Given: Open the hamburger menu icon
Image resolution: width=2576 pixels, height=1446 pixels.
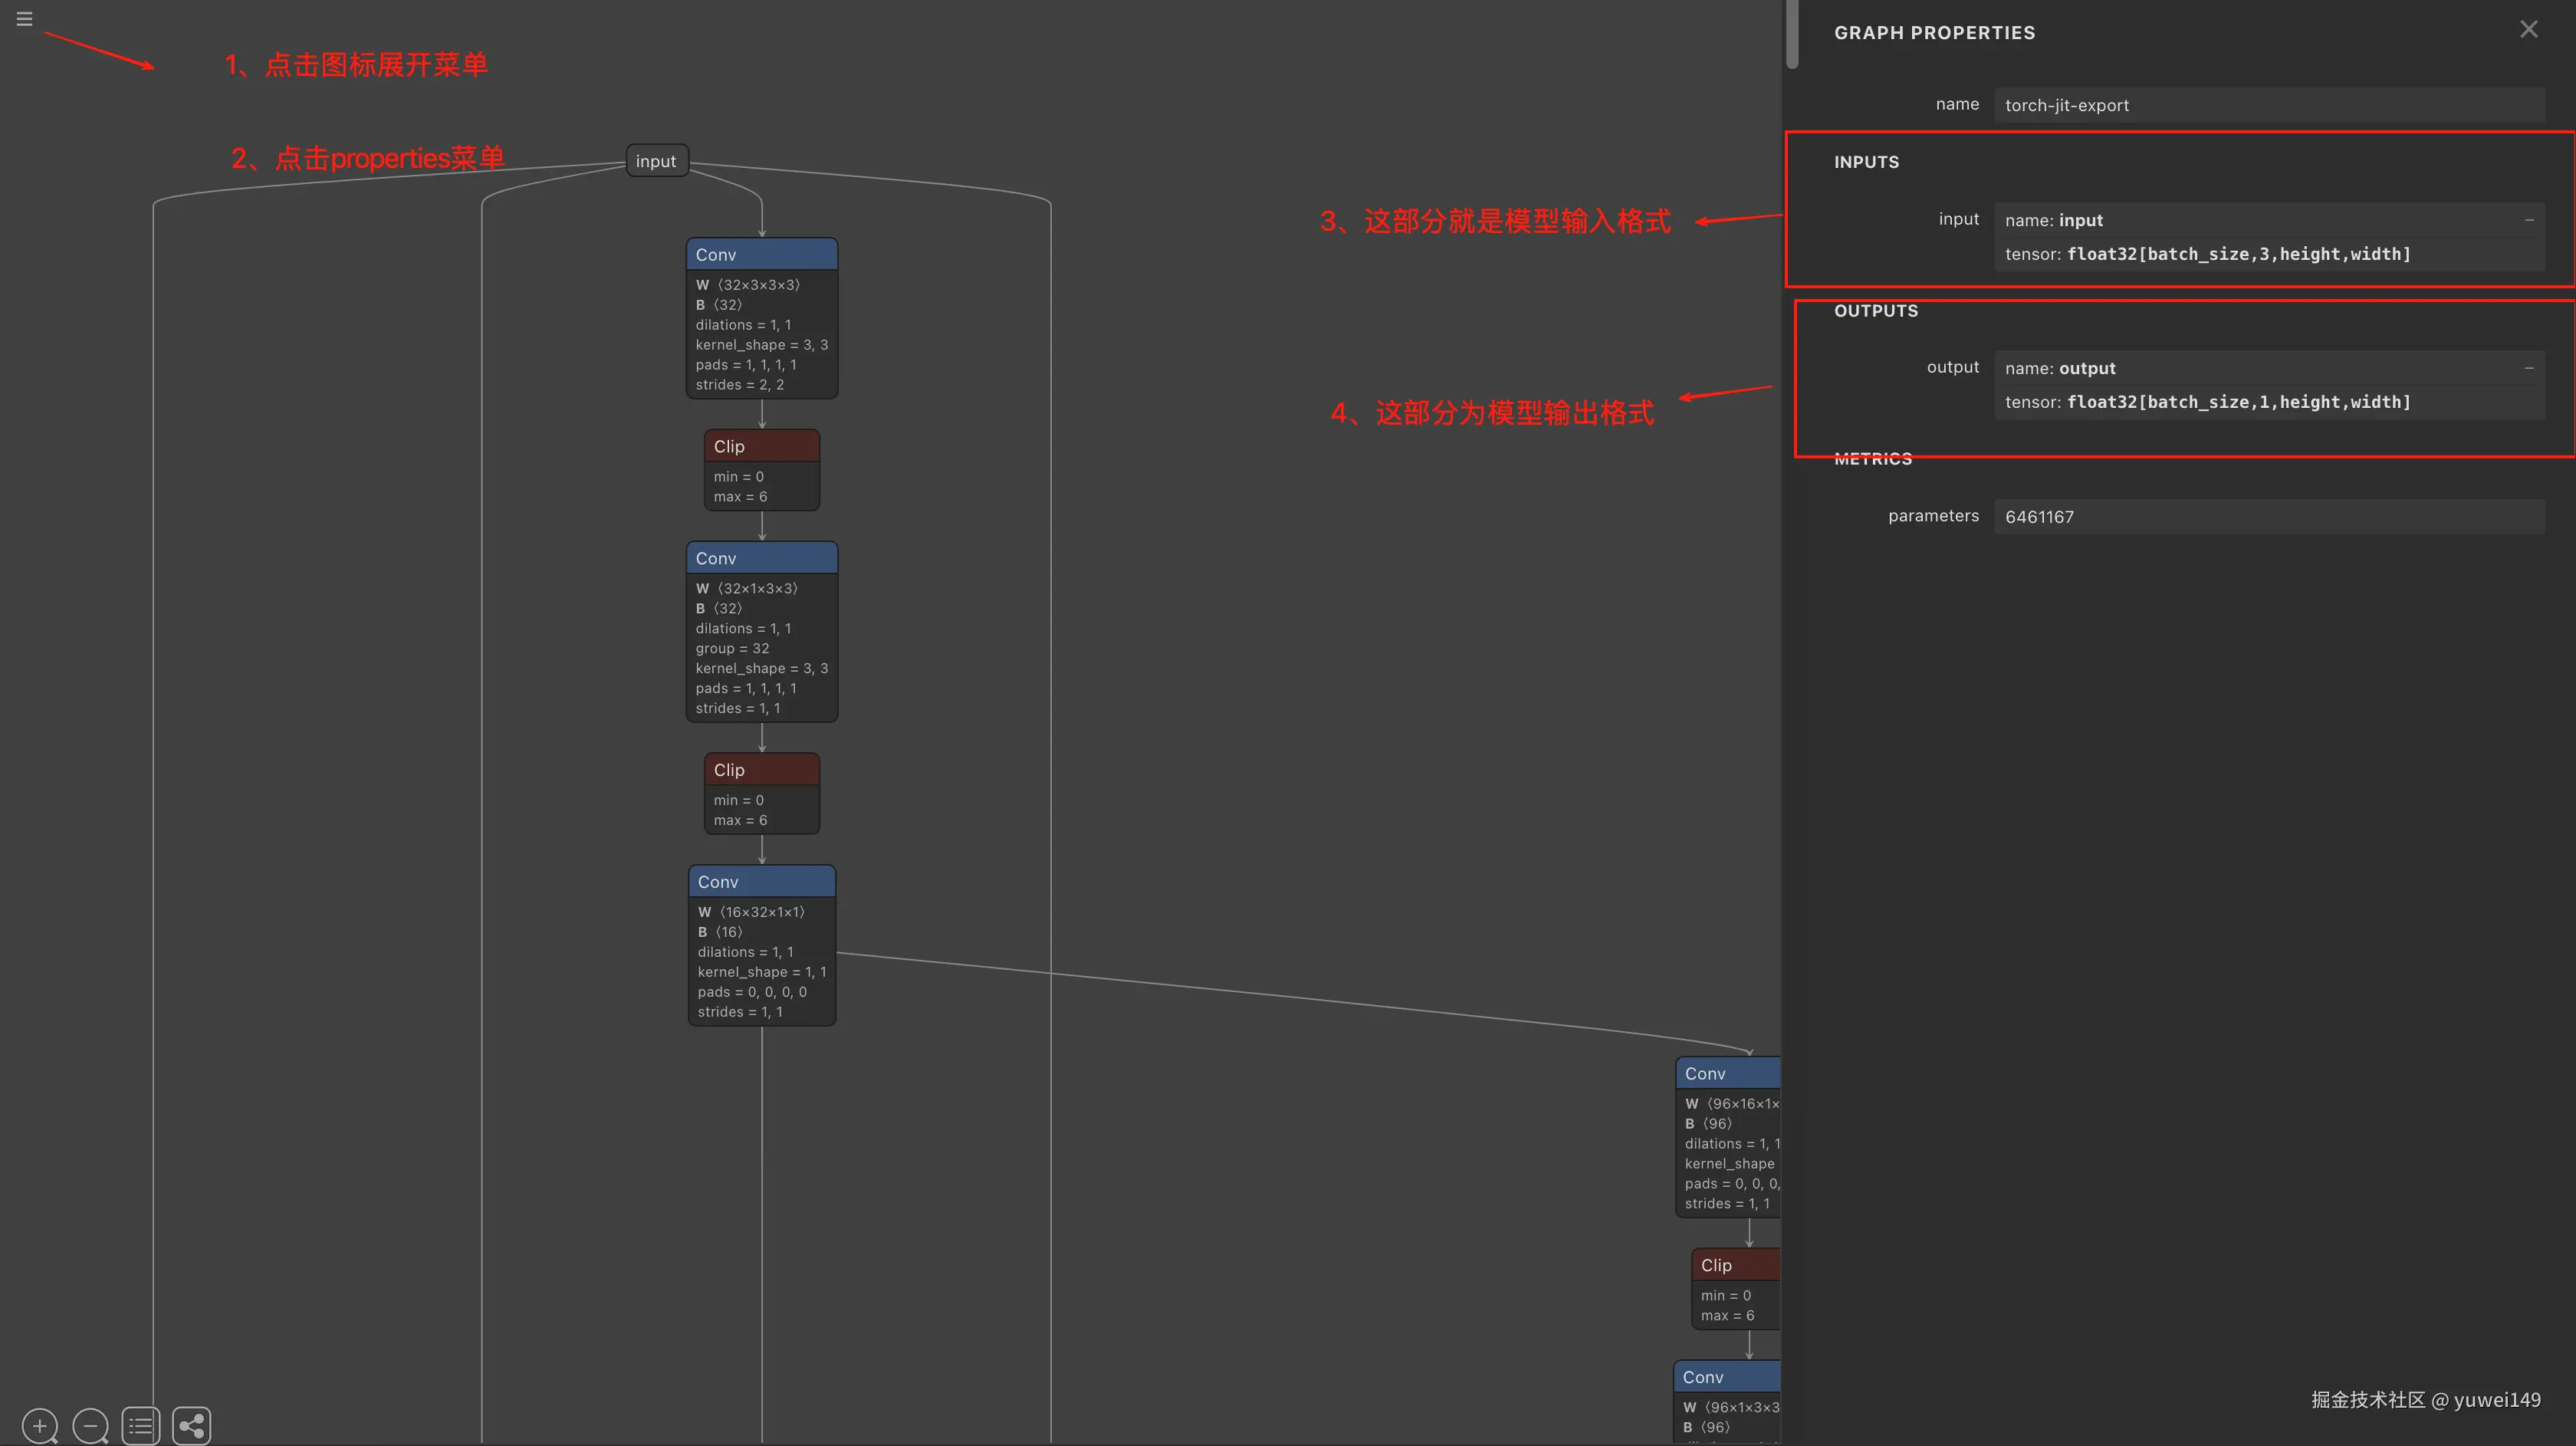Looking at the screenshot, I should tap(24, 19).
